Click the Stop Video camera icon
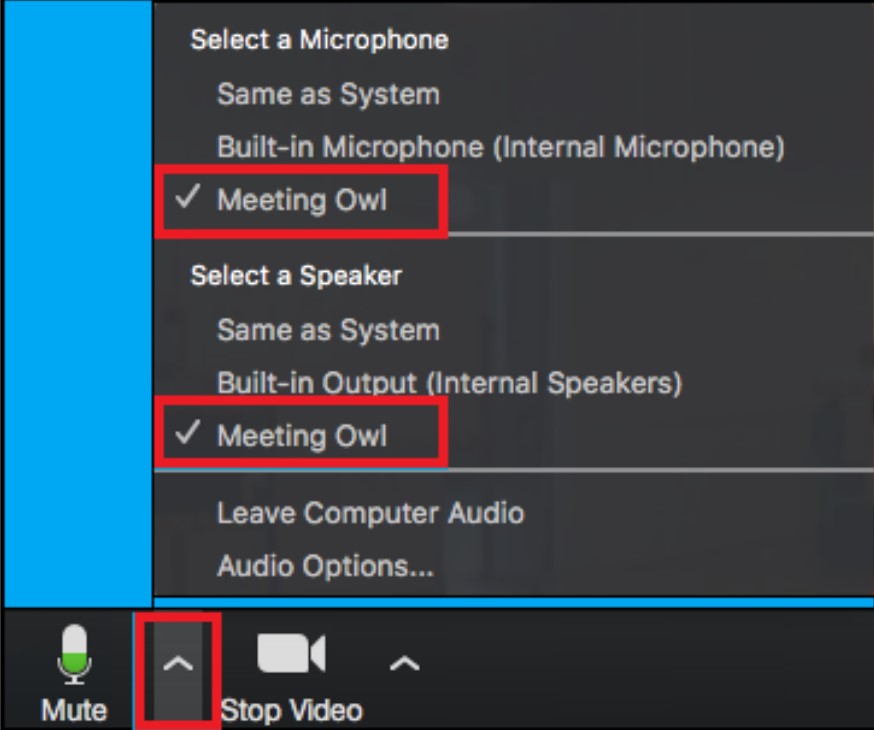The width and height of the screenshot is (874, 730). point(292,653)
